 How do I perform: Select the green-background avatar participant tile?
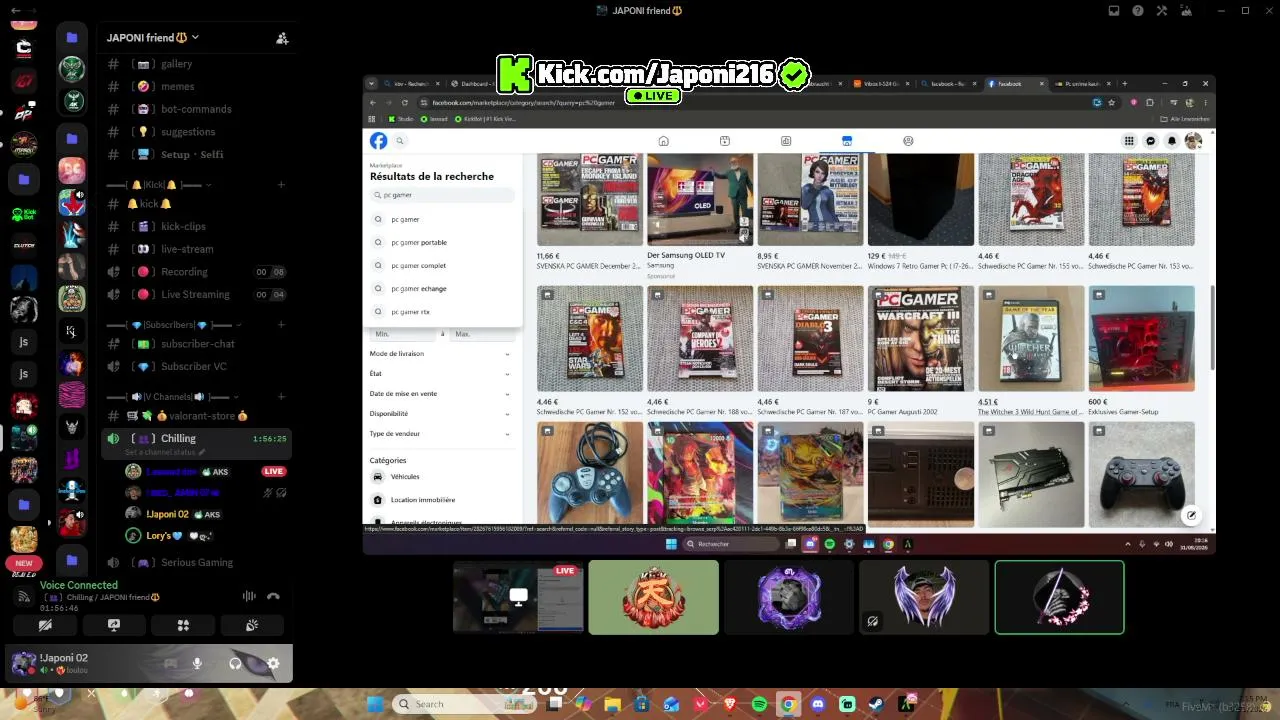pyautogui.click(x=653, y=597)
